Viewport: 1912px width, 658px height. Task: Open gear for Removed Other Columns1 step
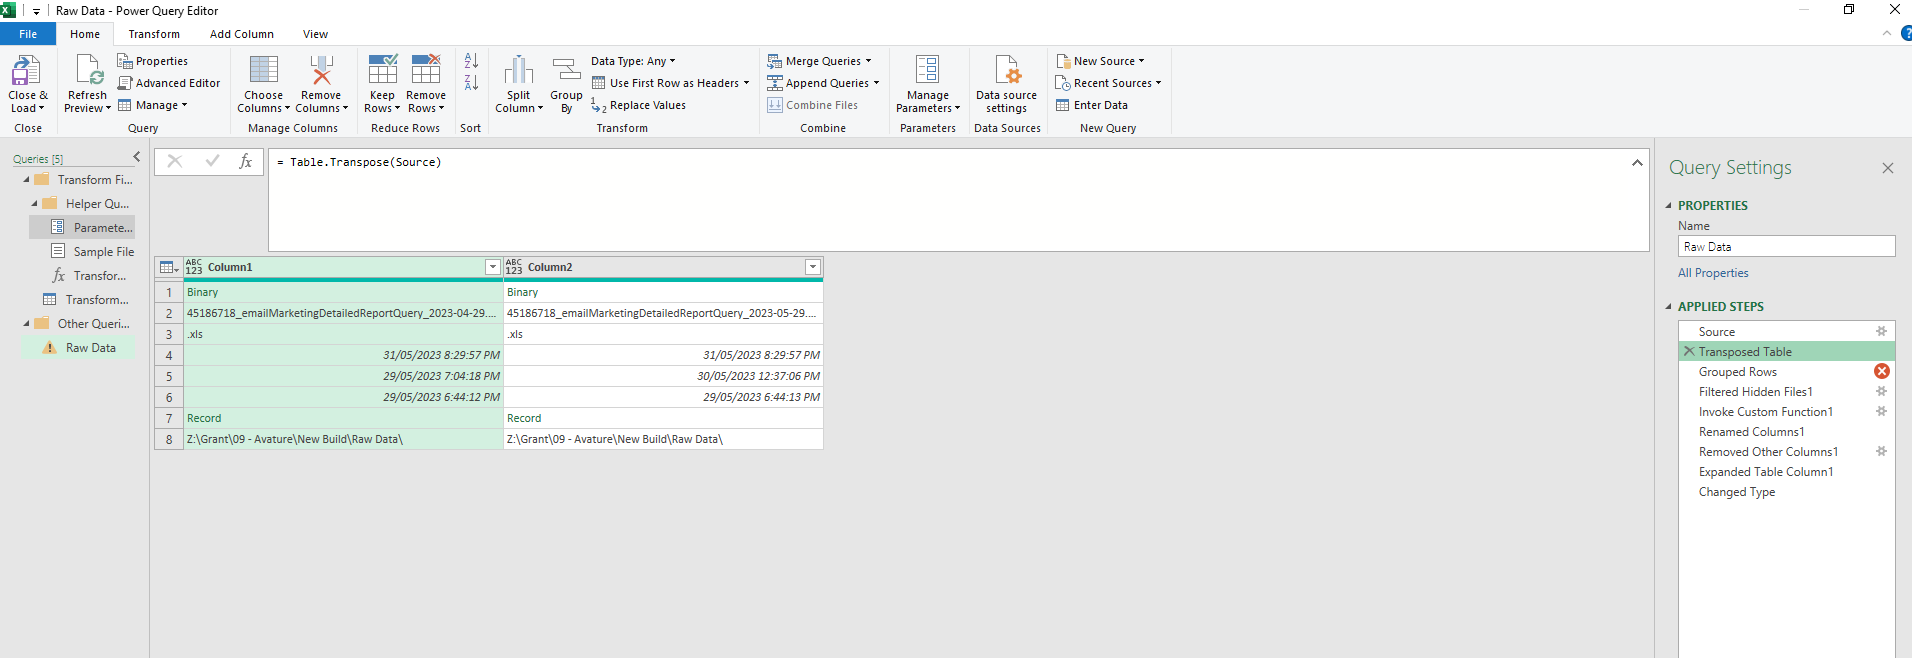[1881, 451]
